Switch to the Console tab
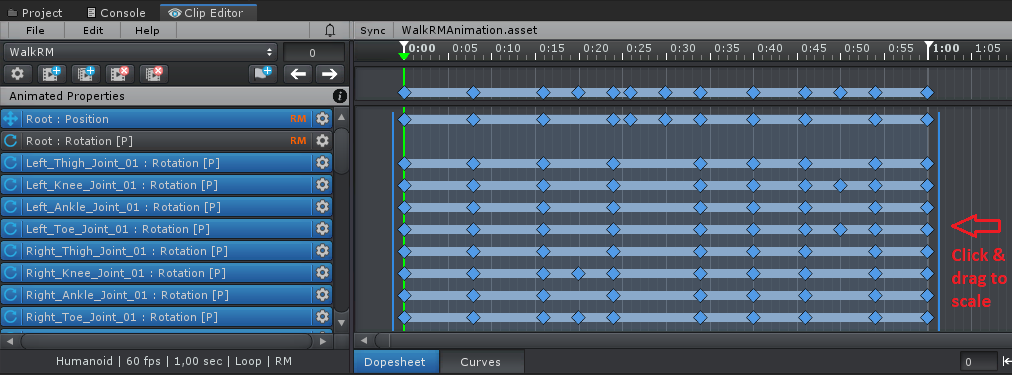 [116, 13]
